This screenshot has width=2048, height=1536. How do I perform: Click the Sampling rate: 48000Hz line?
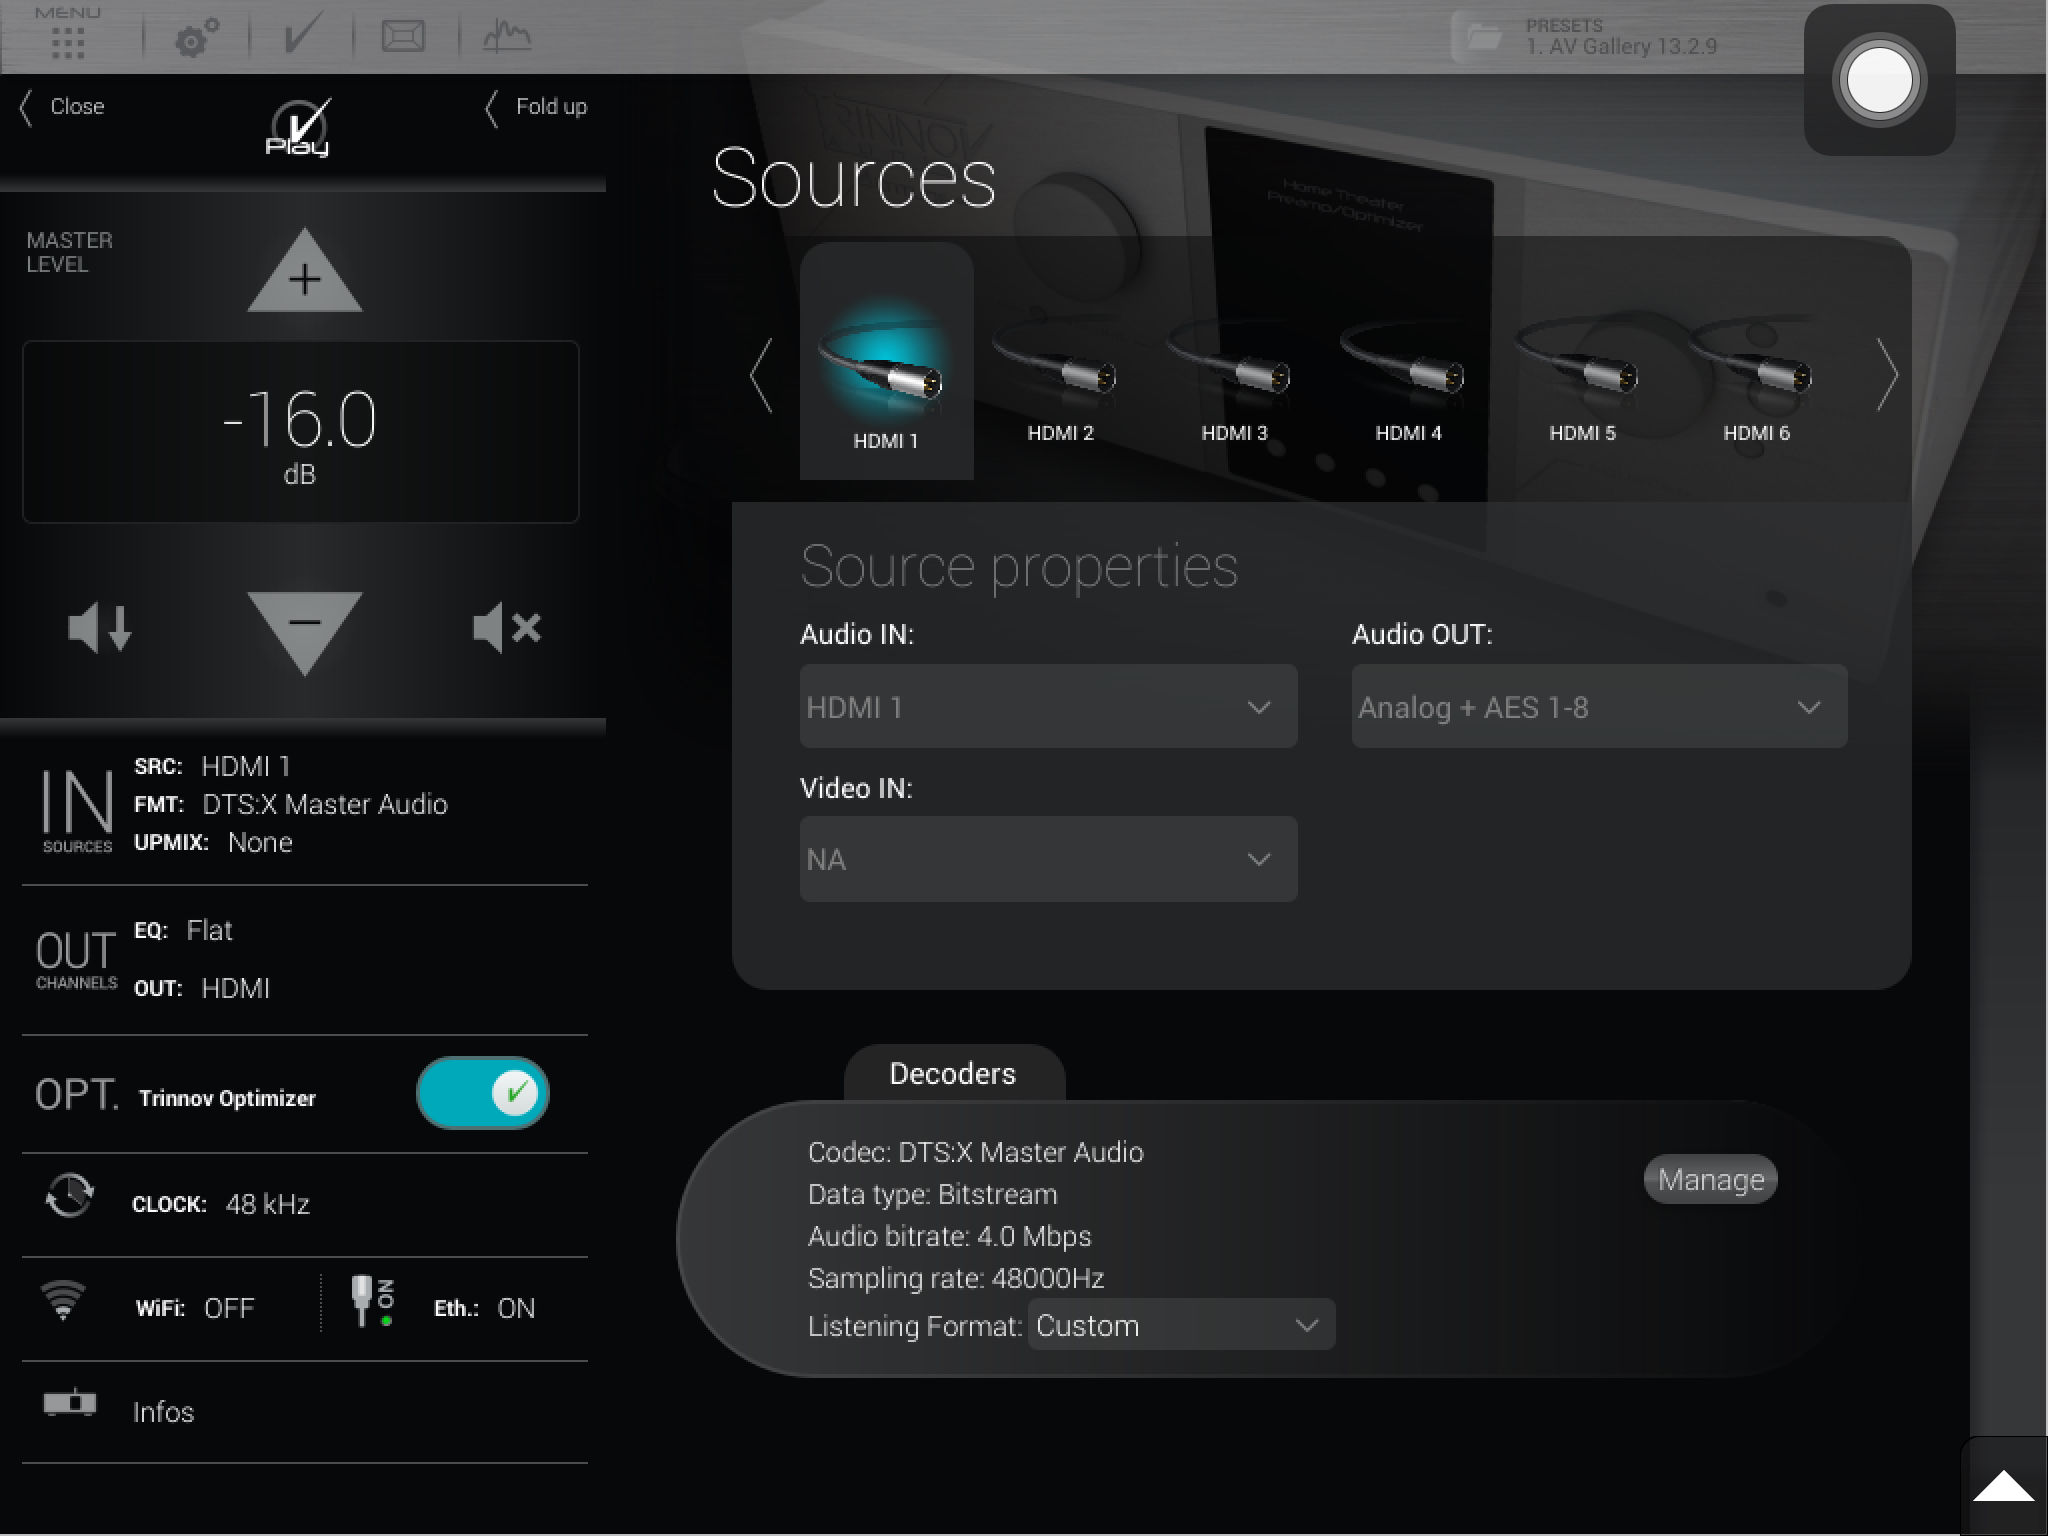[x=955, y=1278]
